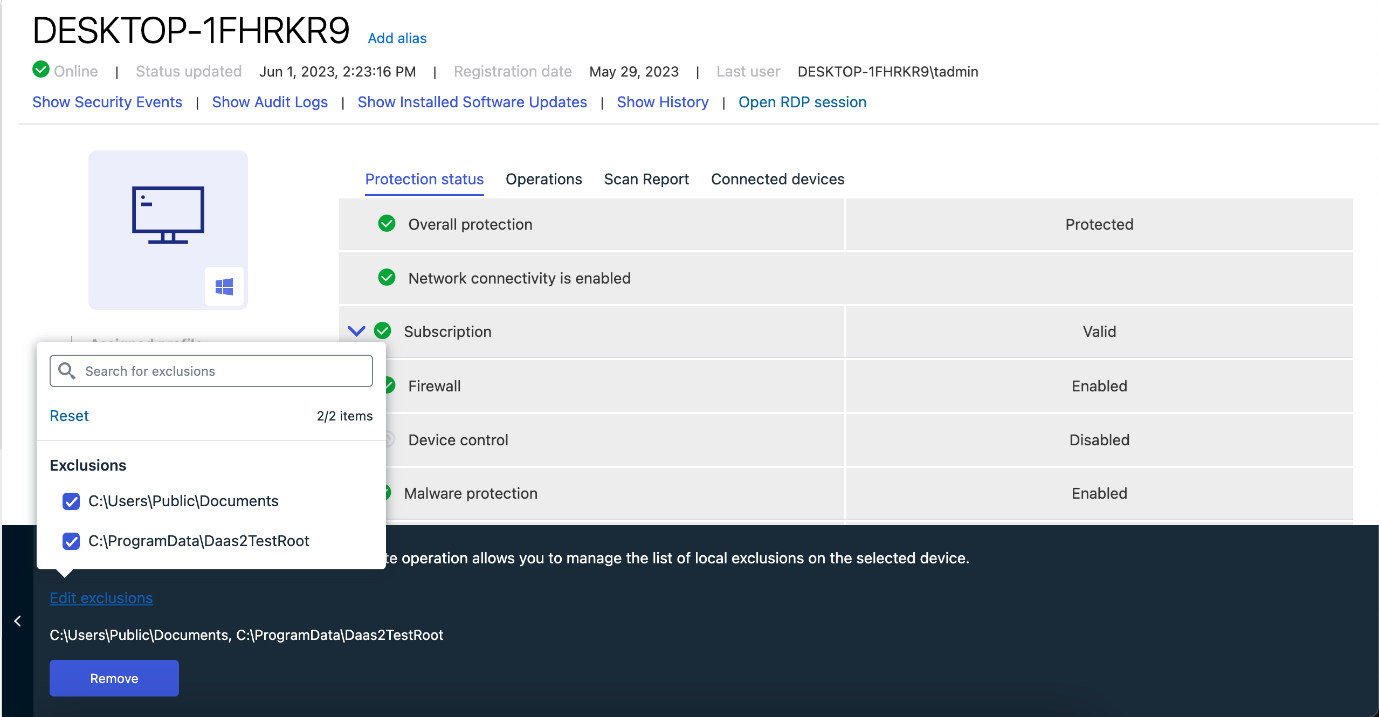Screen dimensions: 1379x717
Task: Click the Device control Disabled value
Action: [x=1099, y=440]
